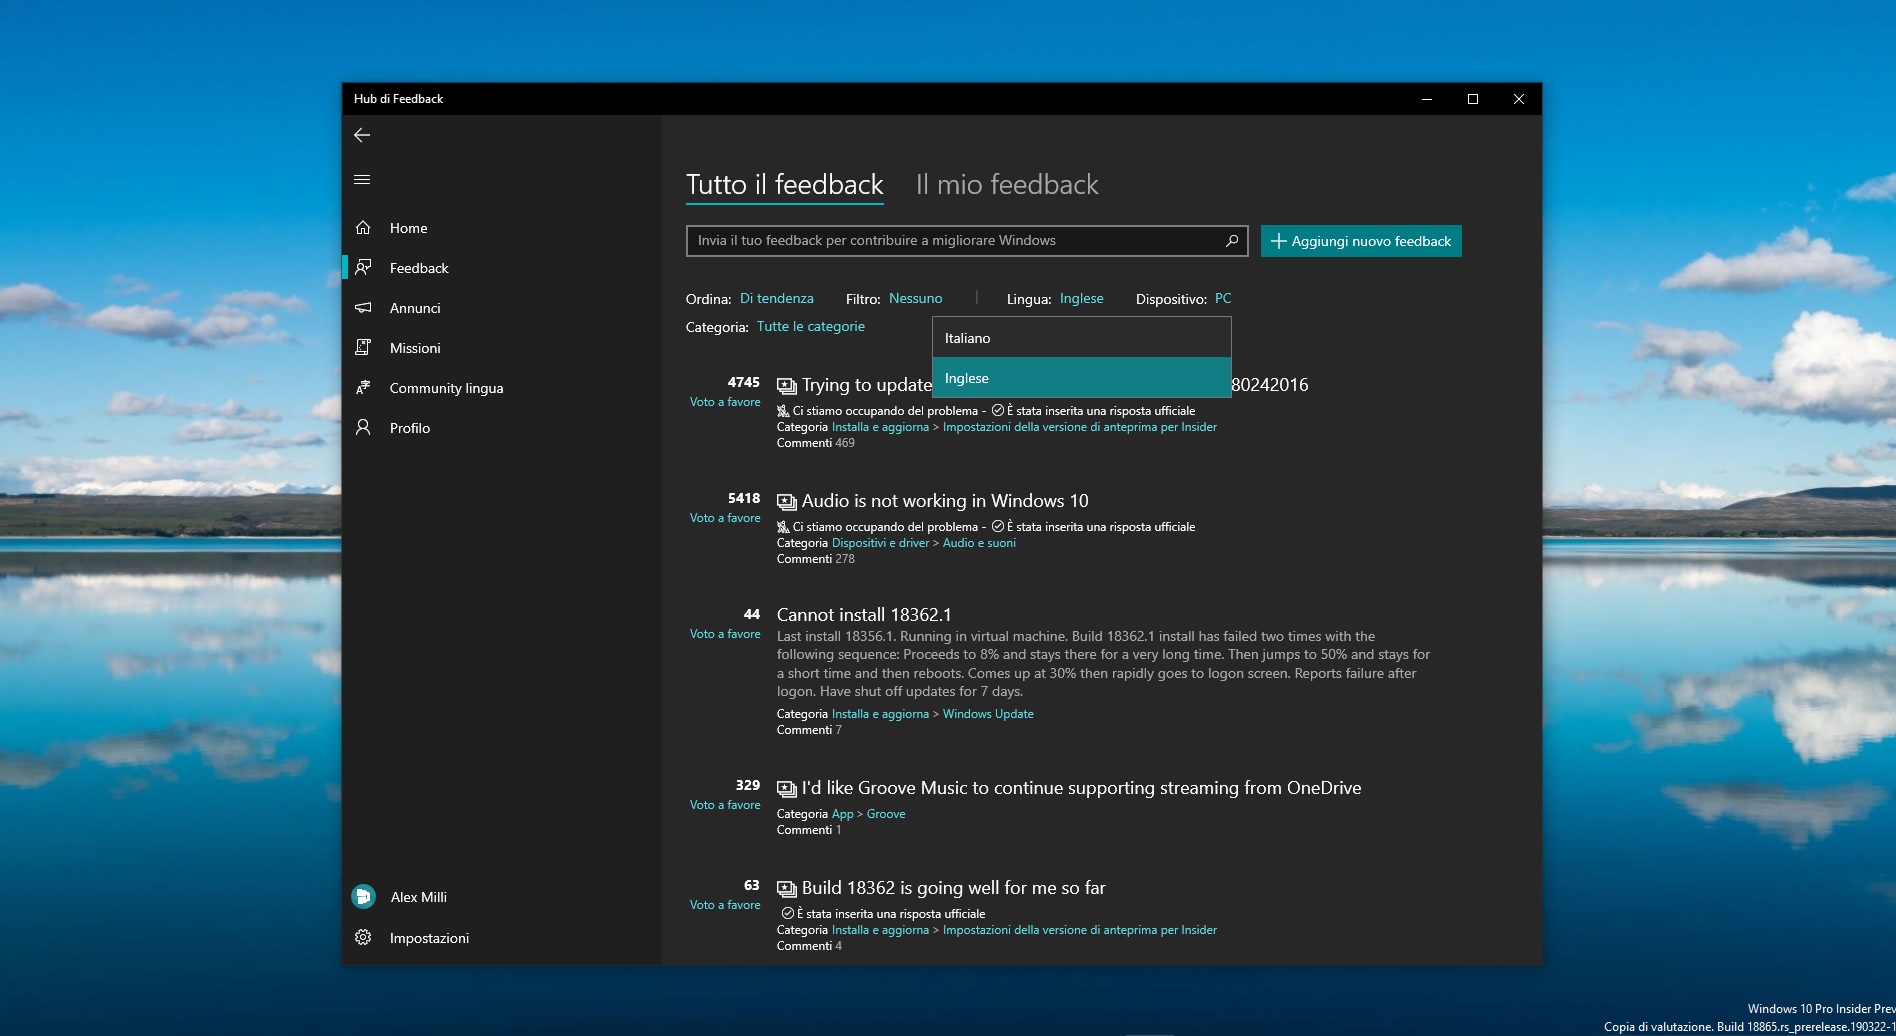This screenshot has width=1896, height=1036.
Task: Click the back arrow icon
Action: 362,135
